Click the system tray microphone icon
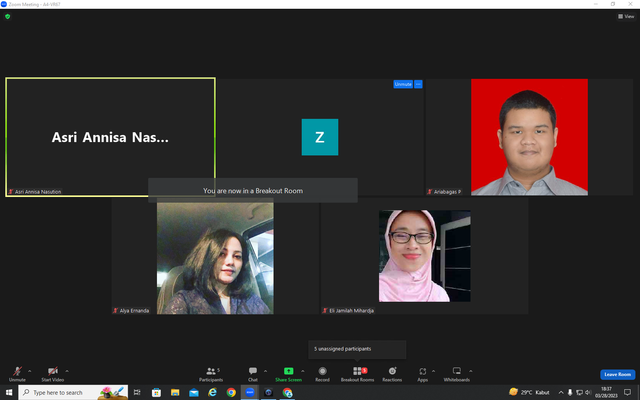Image resolution: width=640 pixels, height=400 pixels. pos(570,392)
